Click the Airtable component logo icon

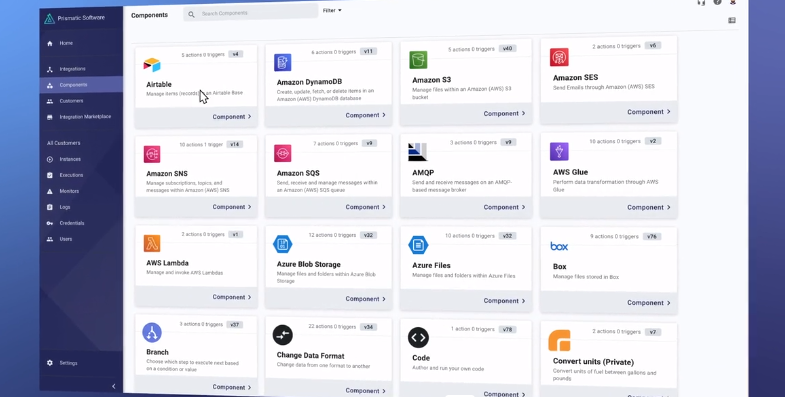pyautogui.click(x=152, y=65)
